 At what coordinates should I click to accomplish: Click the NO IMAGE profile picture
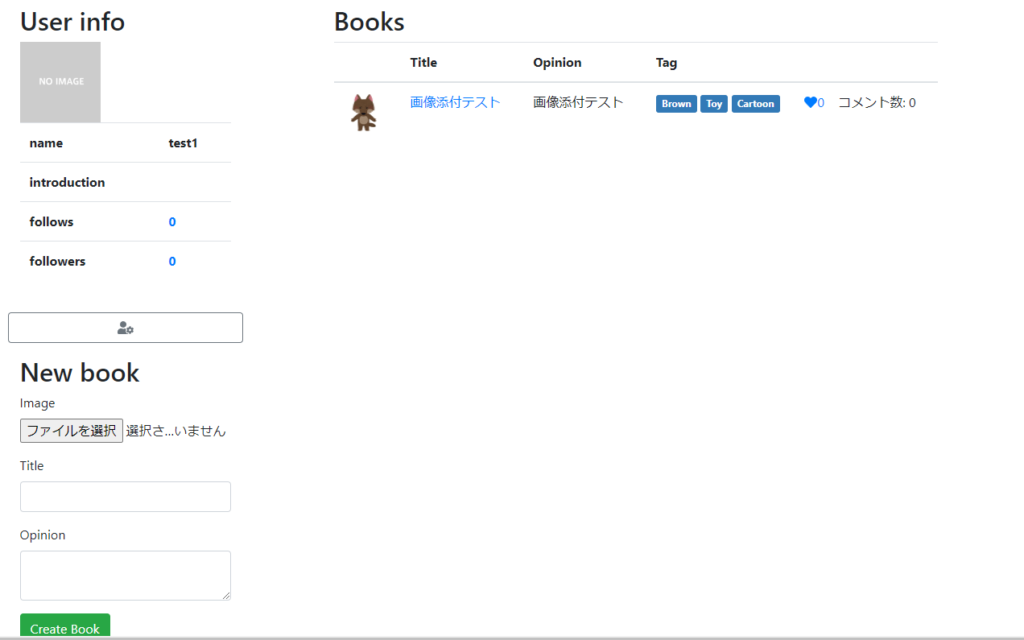click(60, 82)
